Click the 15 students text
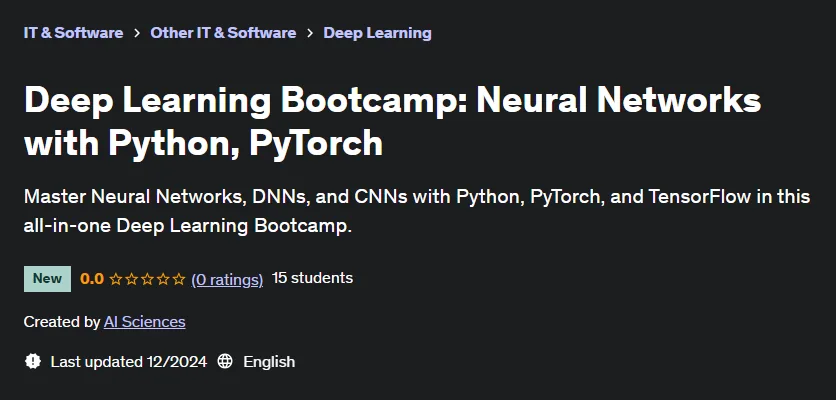 tap(312, 278)
